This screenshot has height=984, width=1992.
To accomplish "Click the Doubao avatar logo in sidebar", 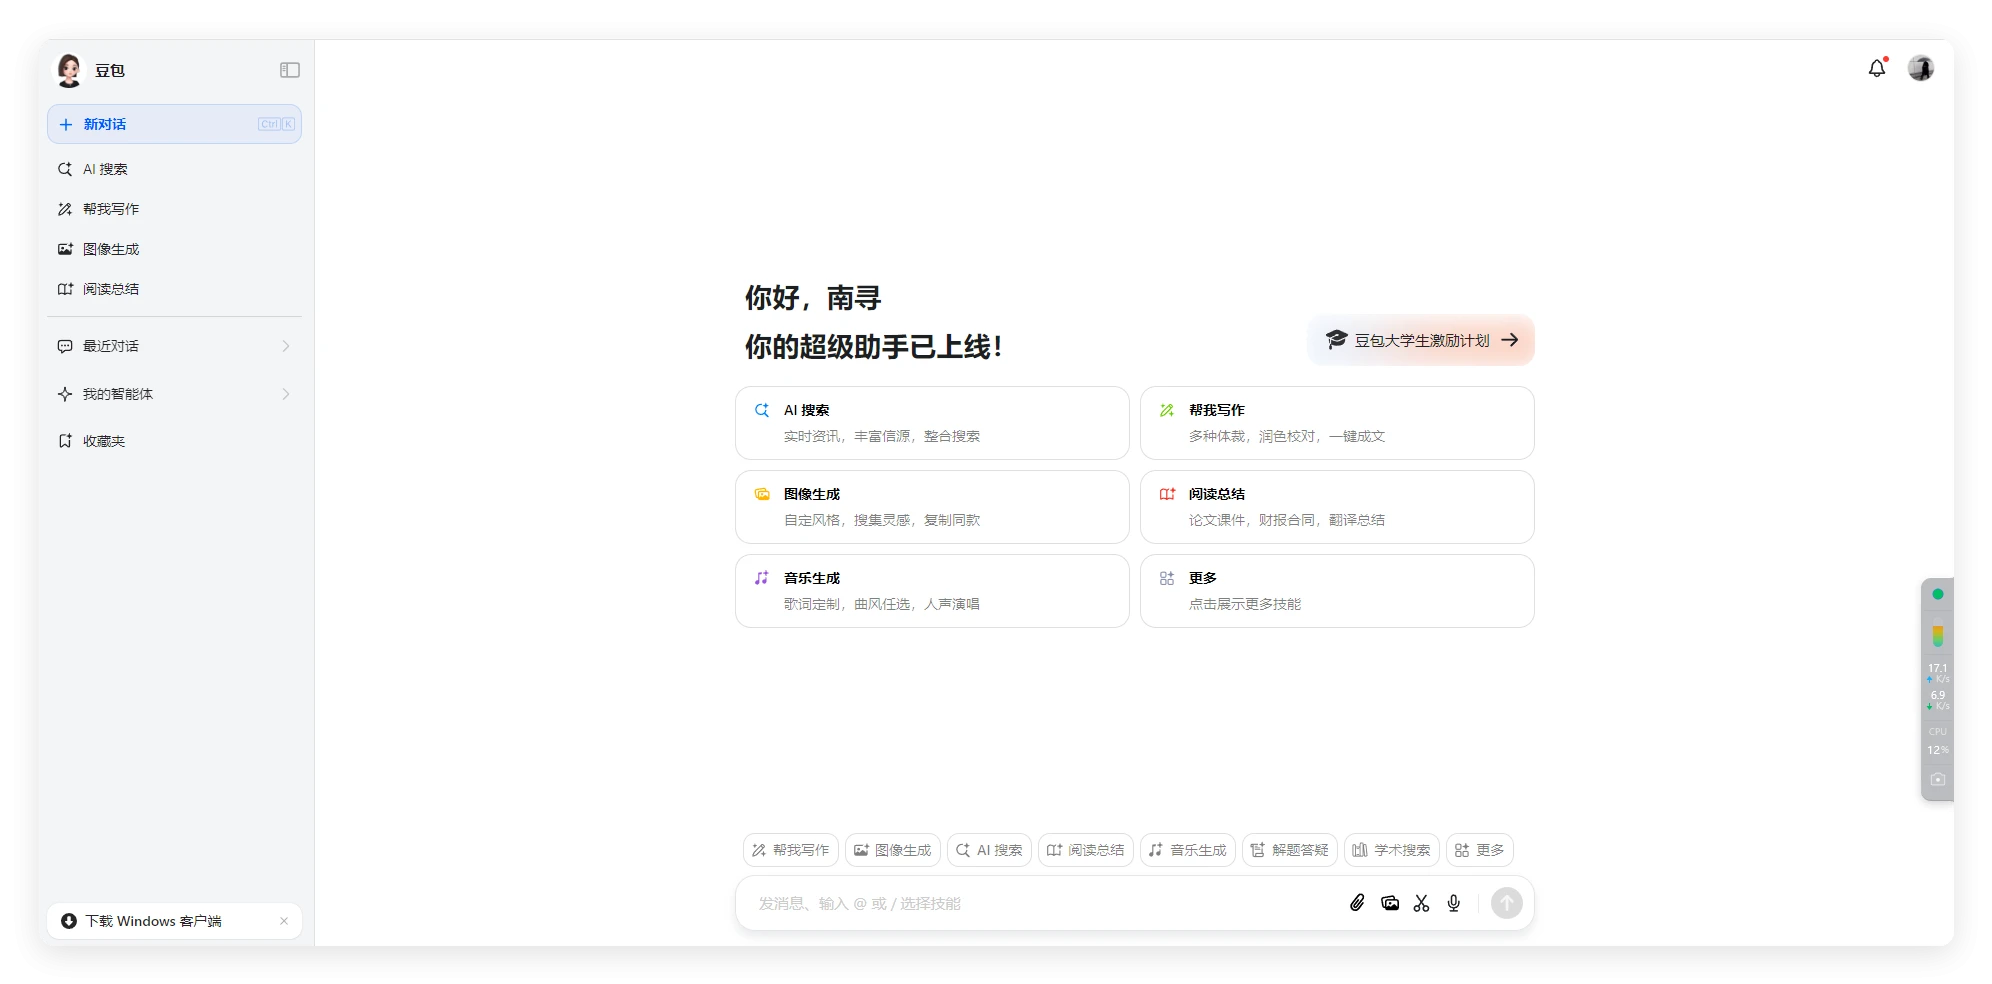I will 69,70.
